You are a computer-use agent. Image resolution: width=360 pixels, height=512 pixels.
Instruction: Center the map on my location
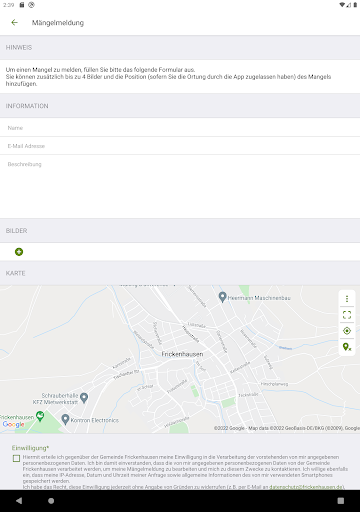(347, 331)
